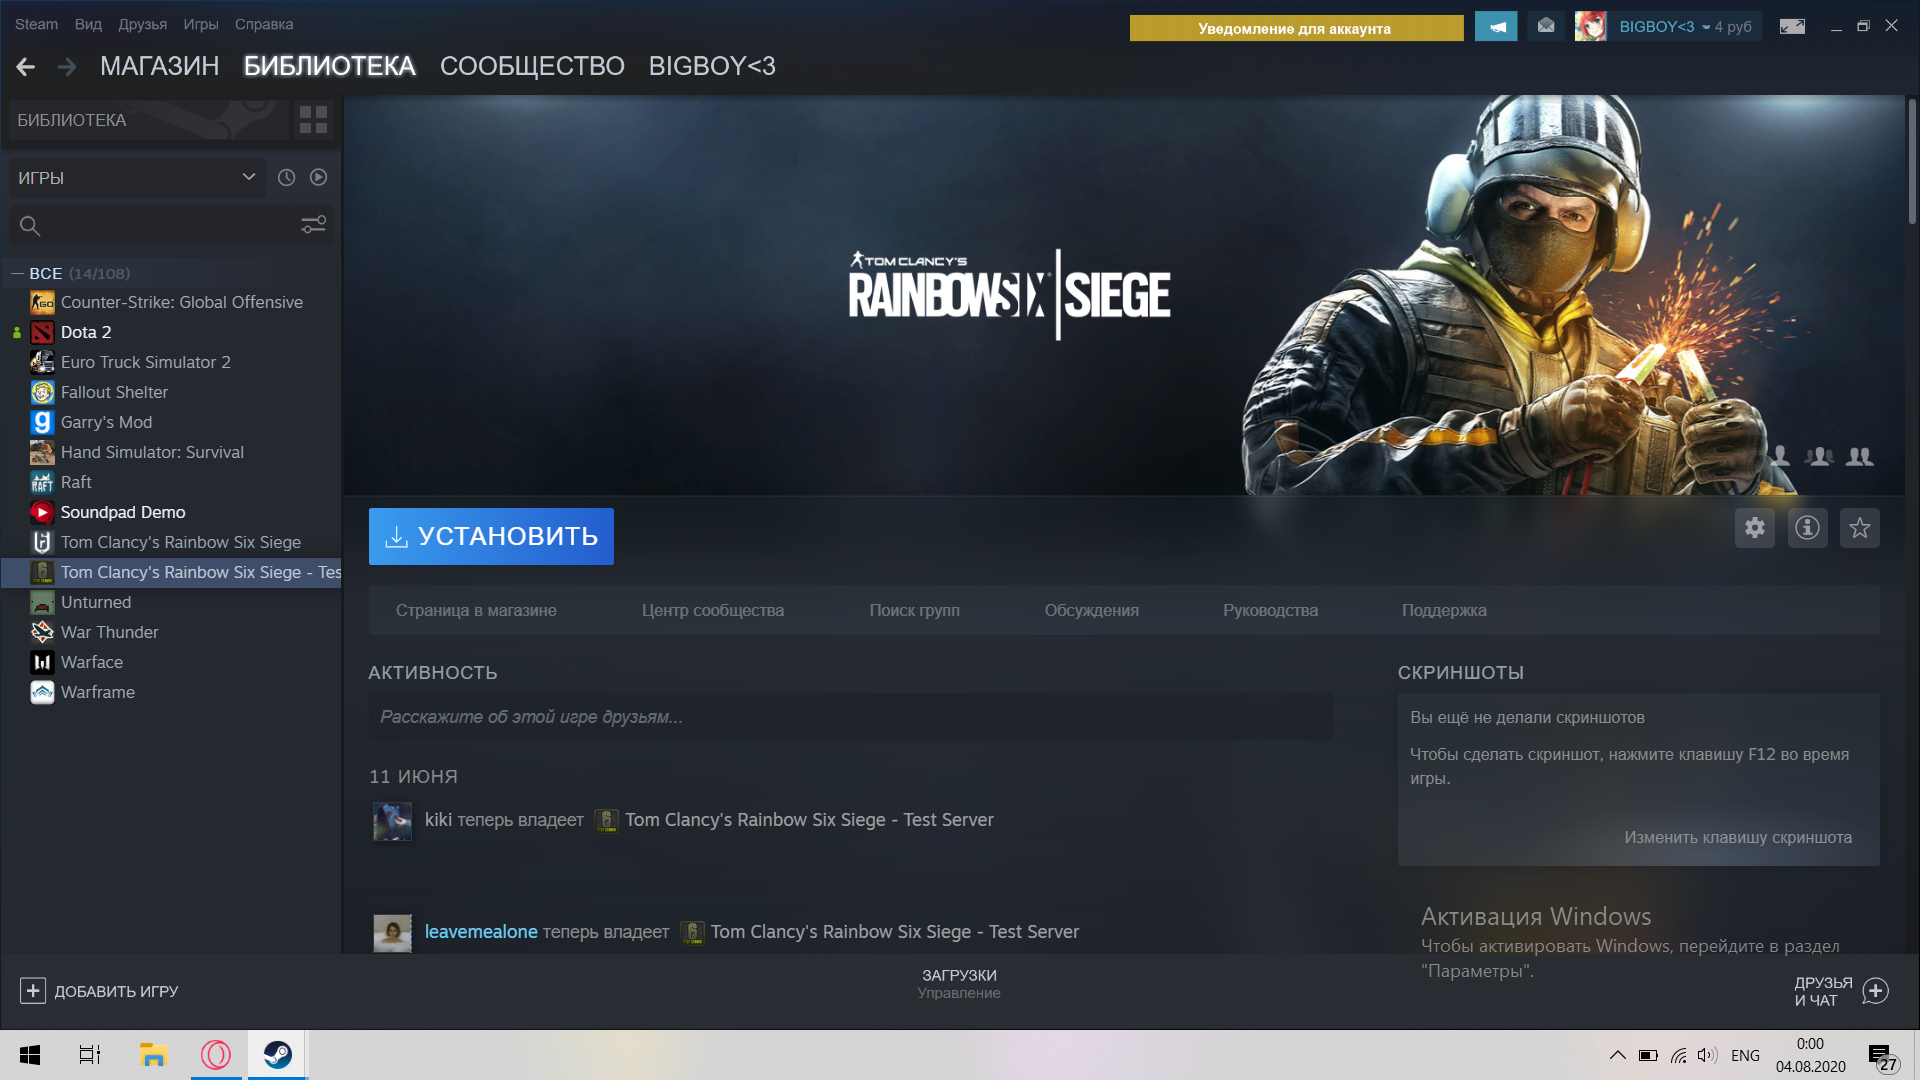Open the Друзья menu
Image resolution: width=1920 pixels, height=1080 pixels.
(143, 24)
